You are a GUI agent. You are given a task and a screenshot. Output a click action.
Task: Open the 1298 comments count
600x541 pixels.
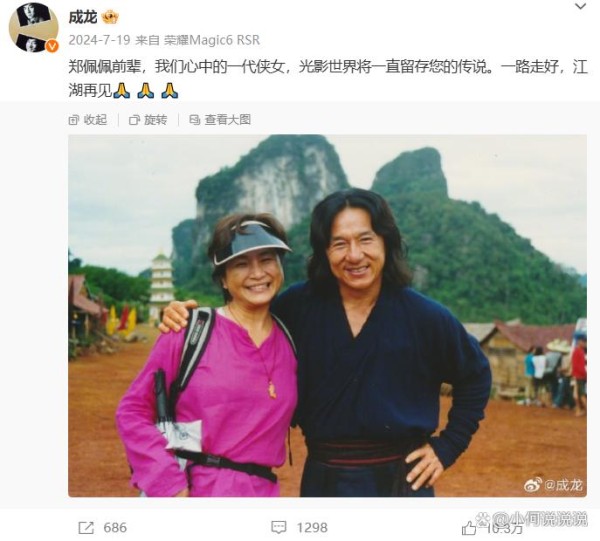point(312,528)
